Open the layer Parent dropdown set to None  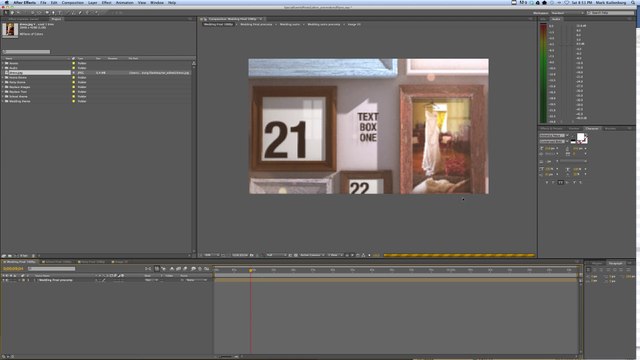pyautogui.click(x=196, y=280)
